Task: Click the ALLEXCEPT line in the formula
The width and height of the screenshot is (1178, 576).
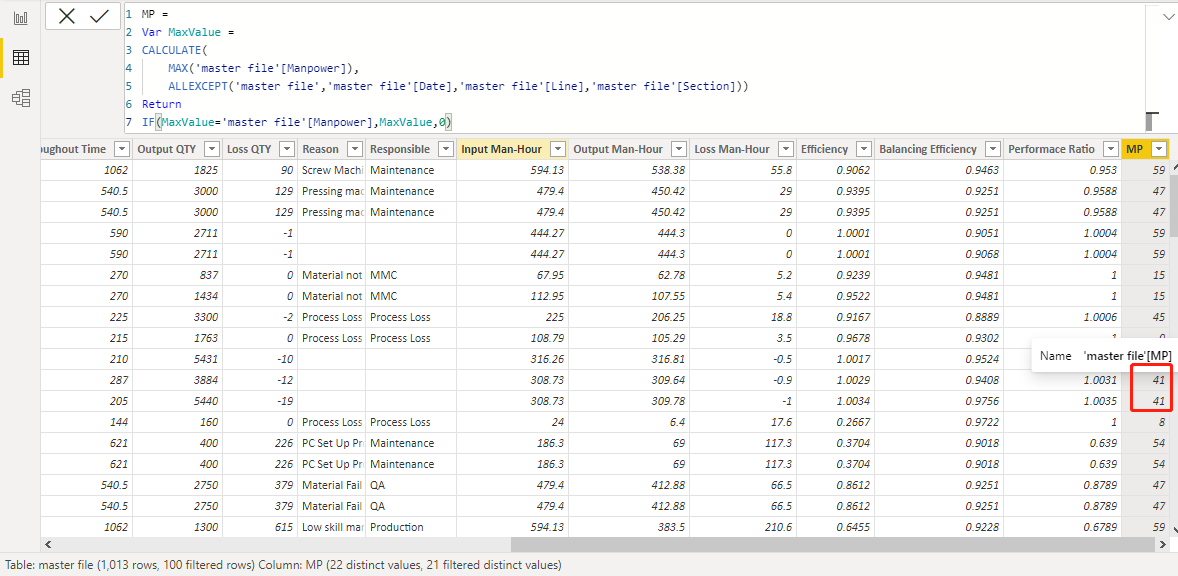Action: pos(458,86)
